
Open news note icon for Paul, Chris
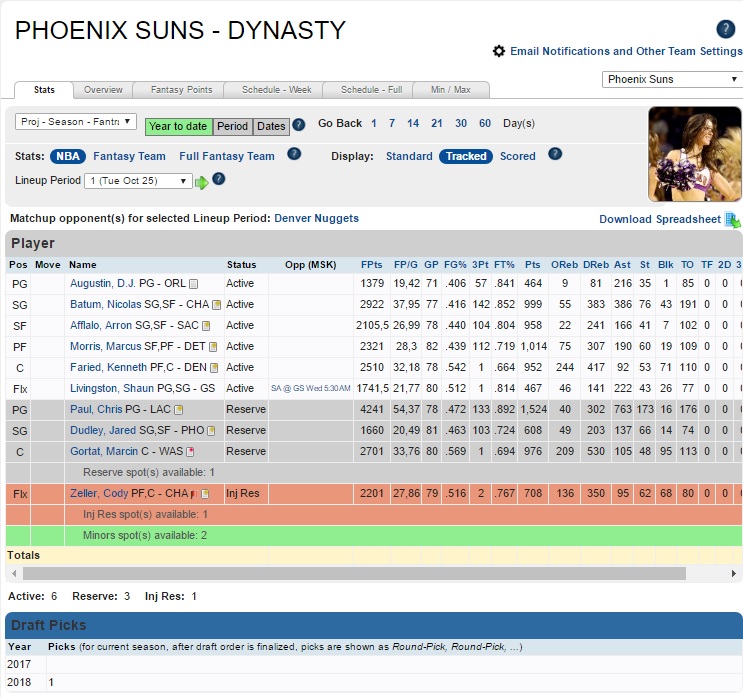[179, 409]
